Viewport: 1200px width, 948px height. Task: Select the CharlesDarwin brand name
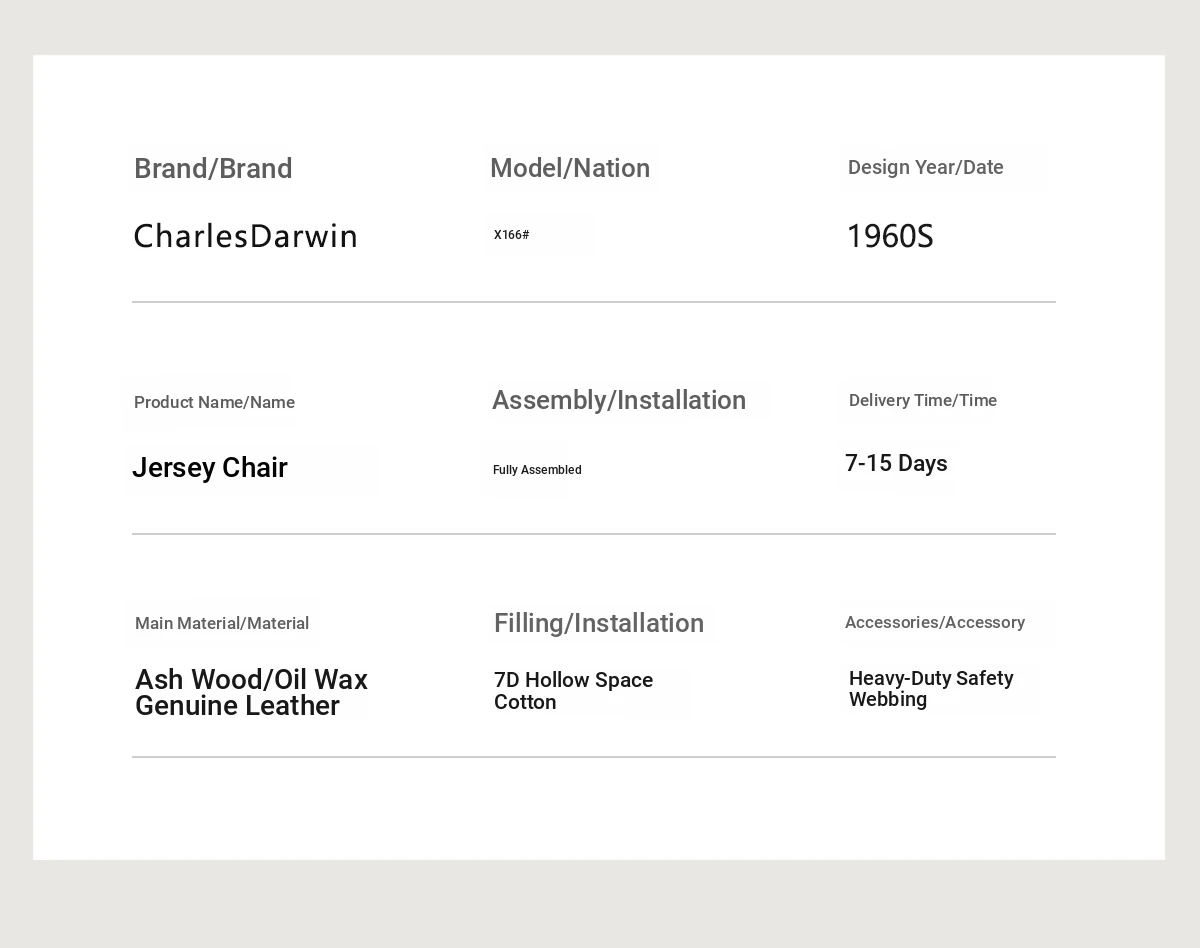coord(245,237)
